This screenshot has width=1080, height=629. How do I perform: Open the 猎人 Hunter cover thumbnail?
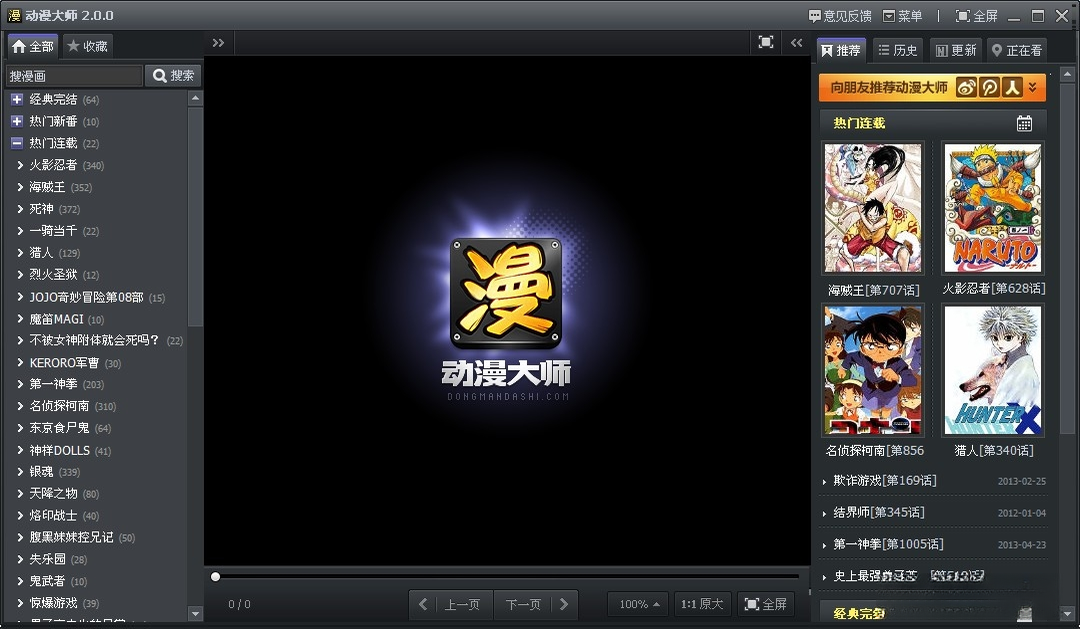(x=993, y=370)
